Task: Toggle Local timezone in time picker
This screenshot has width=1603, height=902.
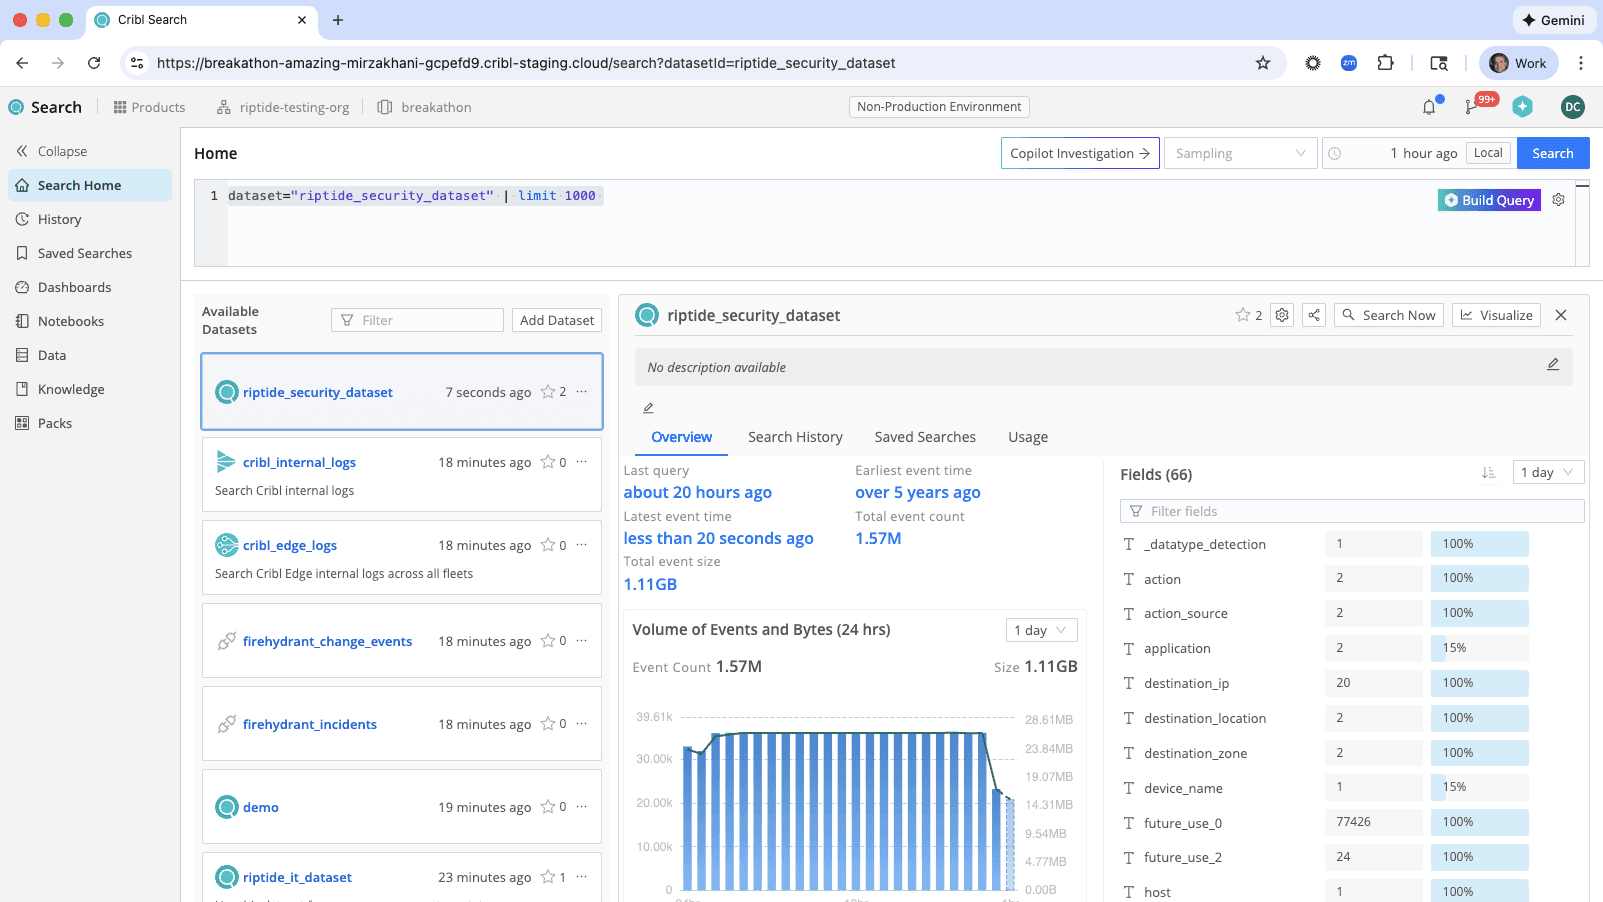Action: [1487, 153]
